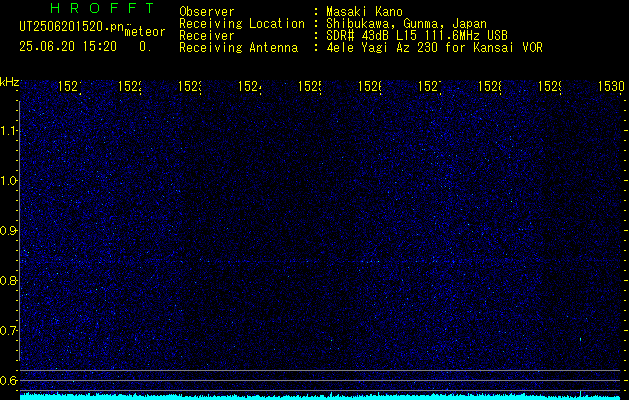
Task: Click the Receiver field label
Action: [x=207, y=36]
